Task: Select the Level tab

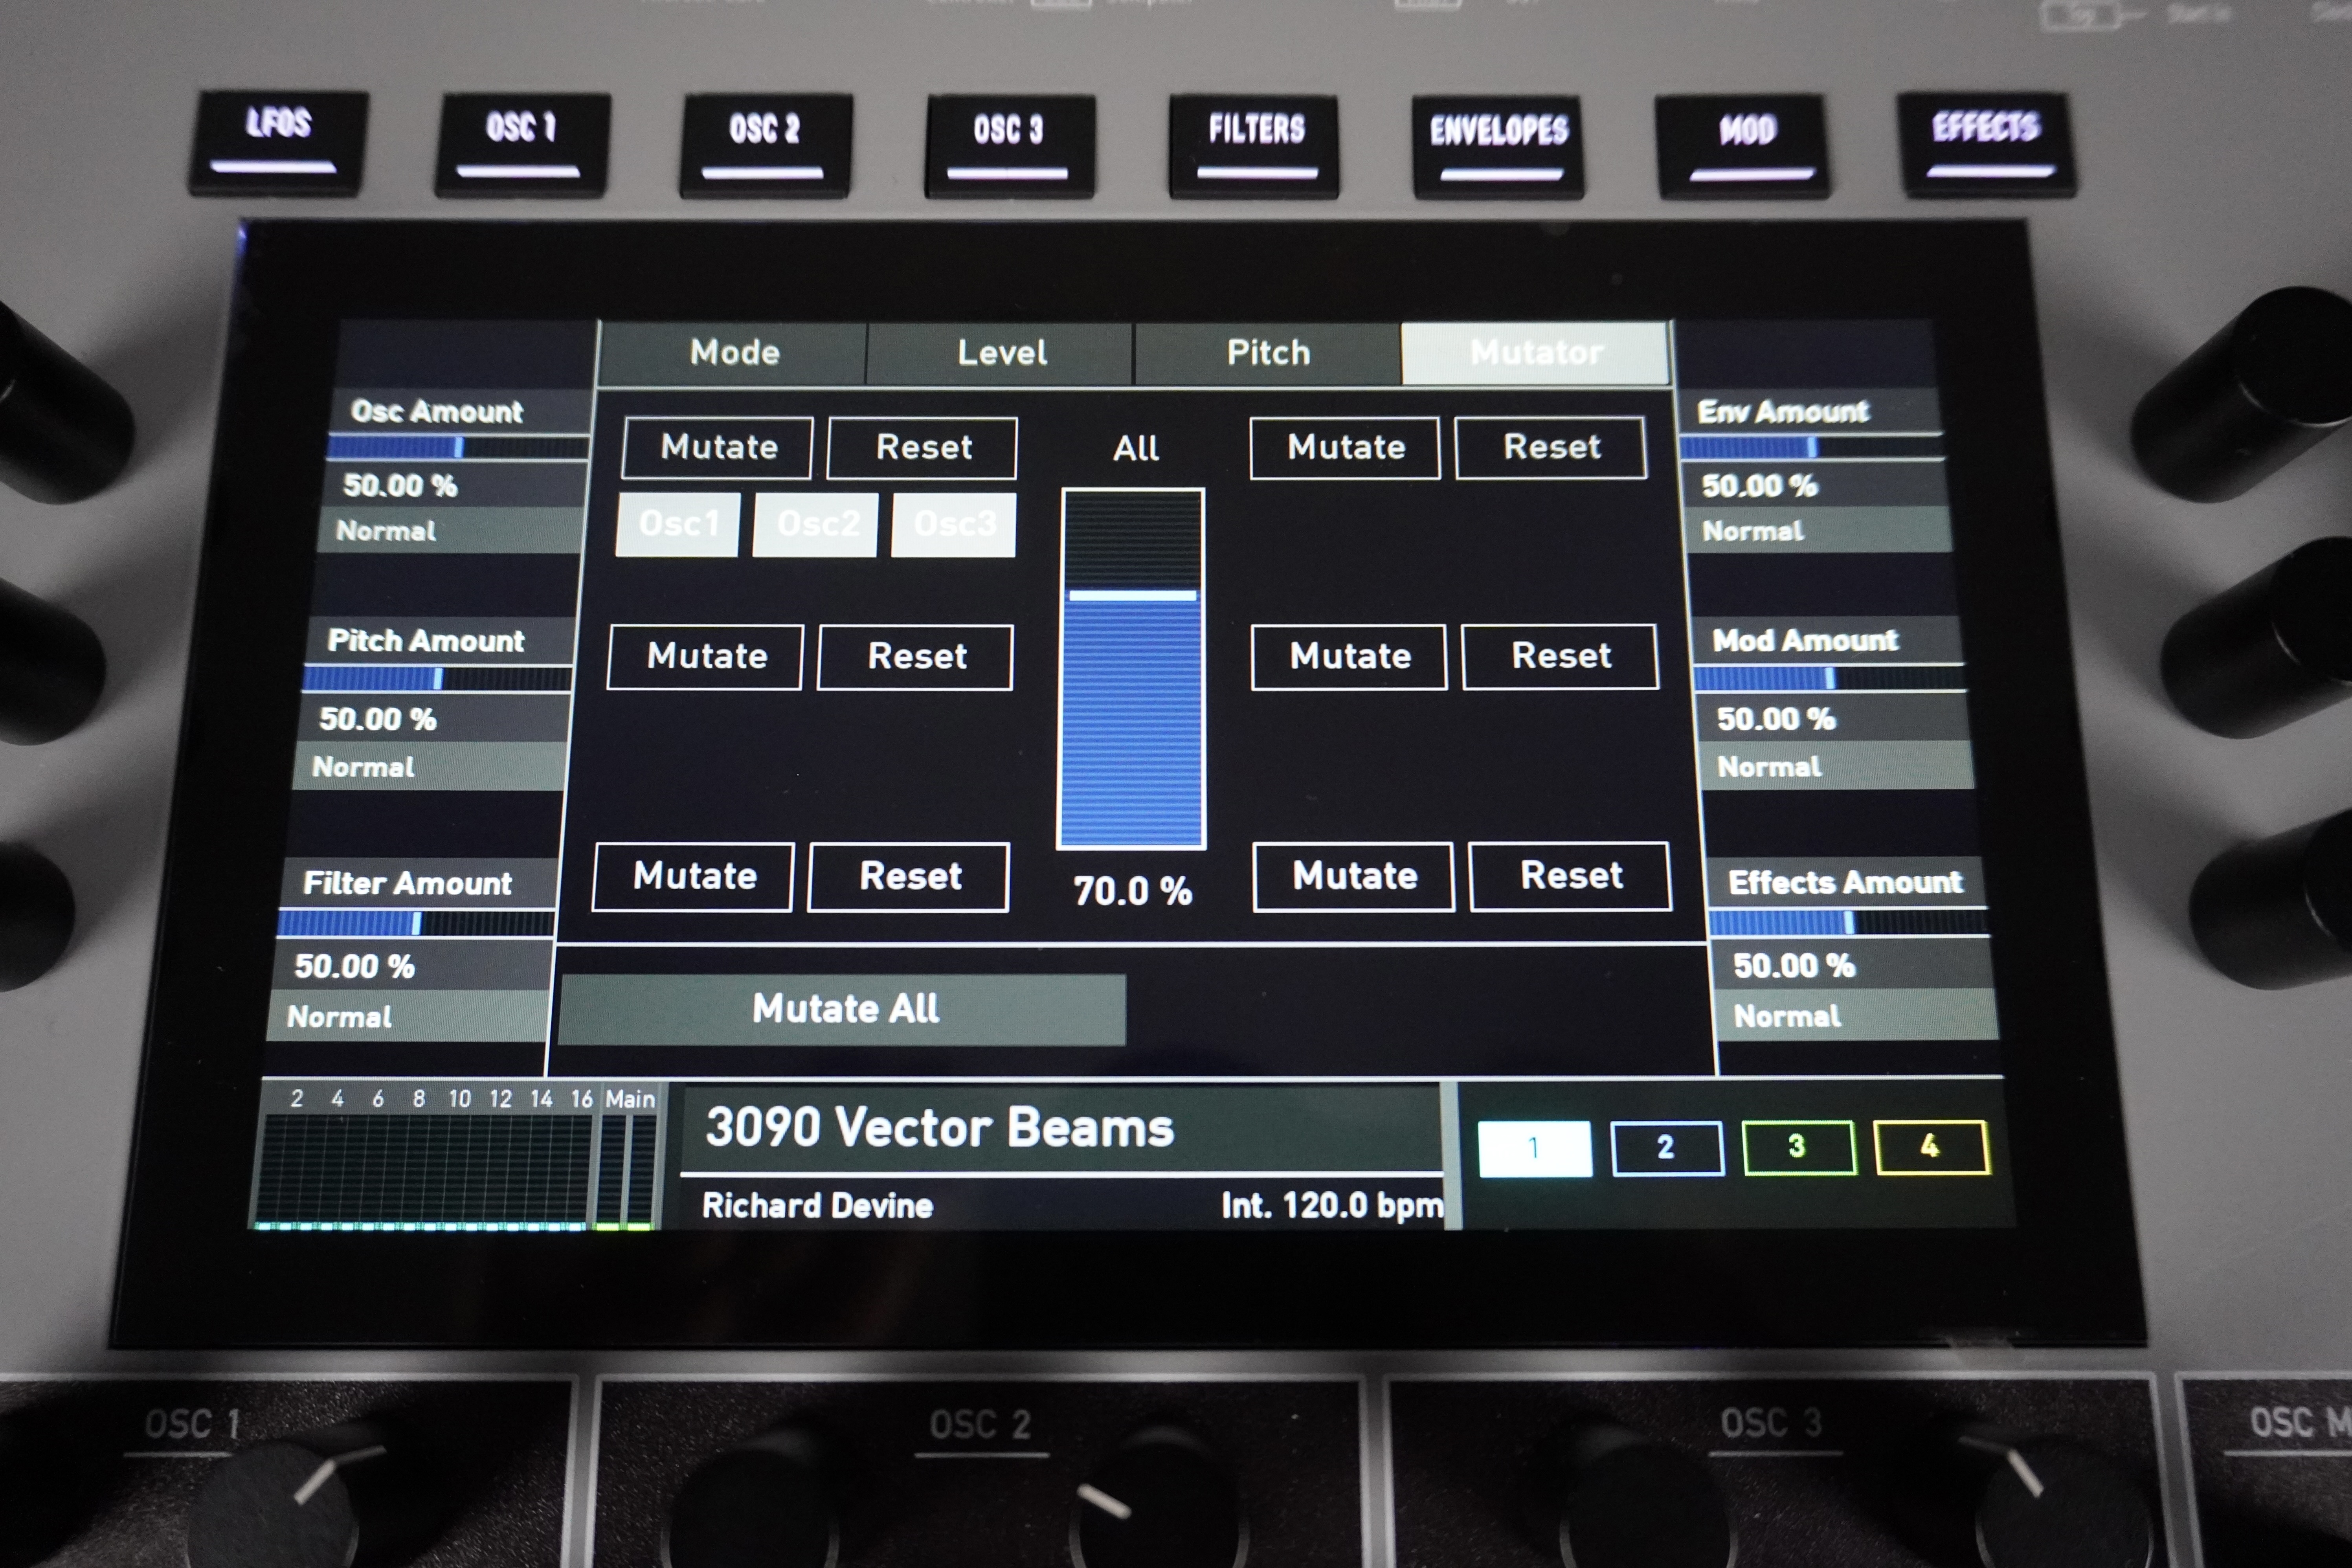Action: point(1000,353)
